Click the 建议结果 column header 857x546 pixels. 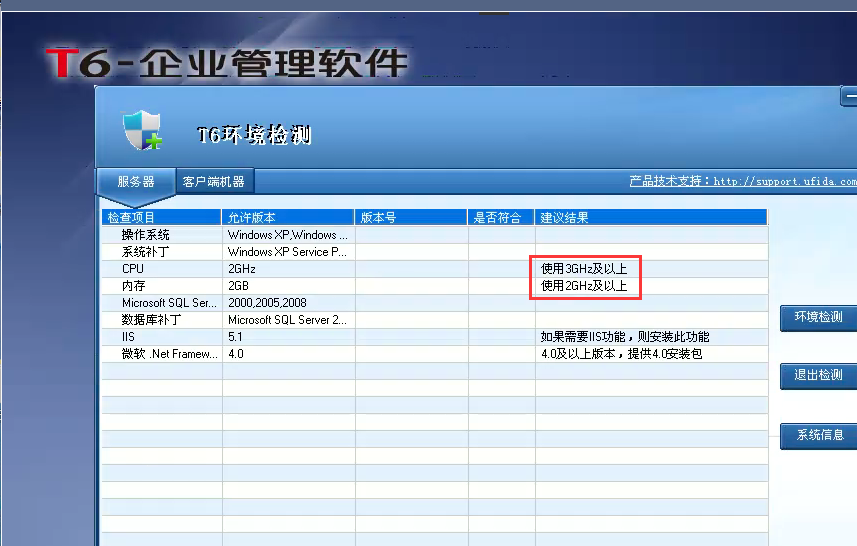point(651,218)
